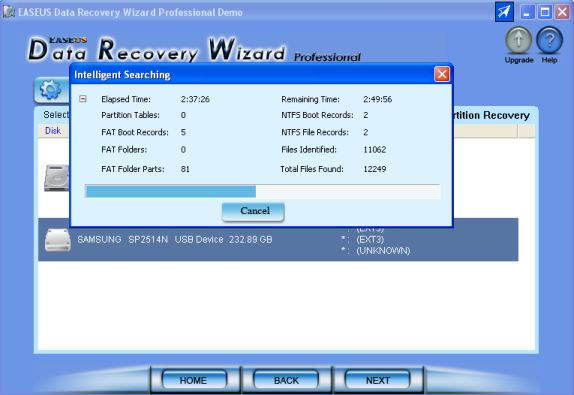574x395 pixels.
Task: Click the FAT Folder Parts value 81
Action: click(x=185, y=169)
